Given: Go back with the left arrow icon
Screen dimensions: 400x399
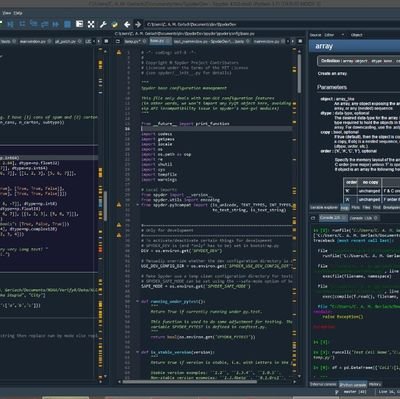Looking at the screenshot, I should (x=127, y=24).
